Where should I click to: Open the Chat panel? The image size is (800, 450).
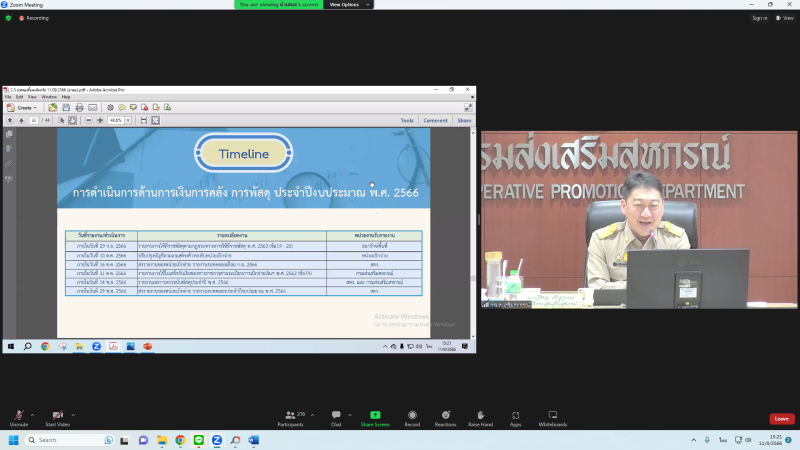tap(336, 418)
